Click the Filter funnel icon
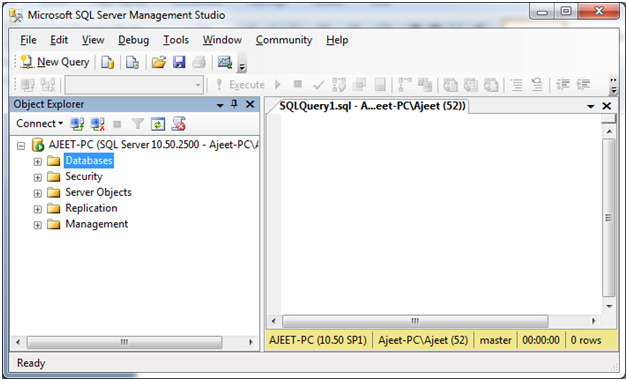Screen dimensions: 628x381 click(x=137, y=124)
